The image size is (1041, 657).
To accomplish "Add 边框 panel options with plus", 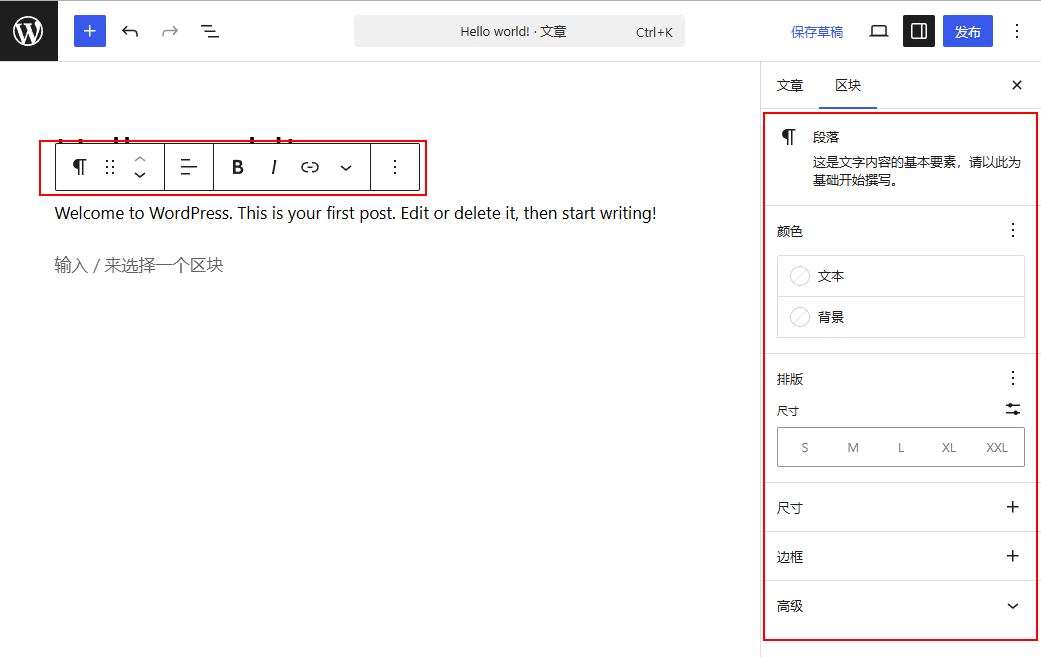I will 1012,556.
